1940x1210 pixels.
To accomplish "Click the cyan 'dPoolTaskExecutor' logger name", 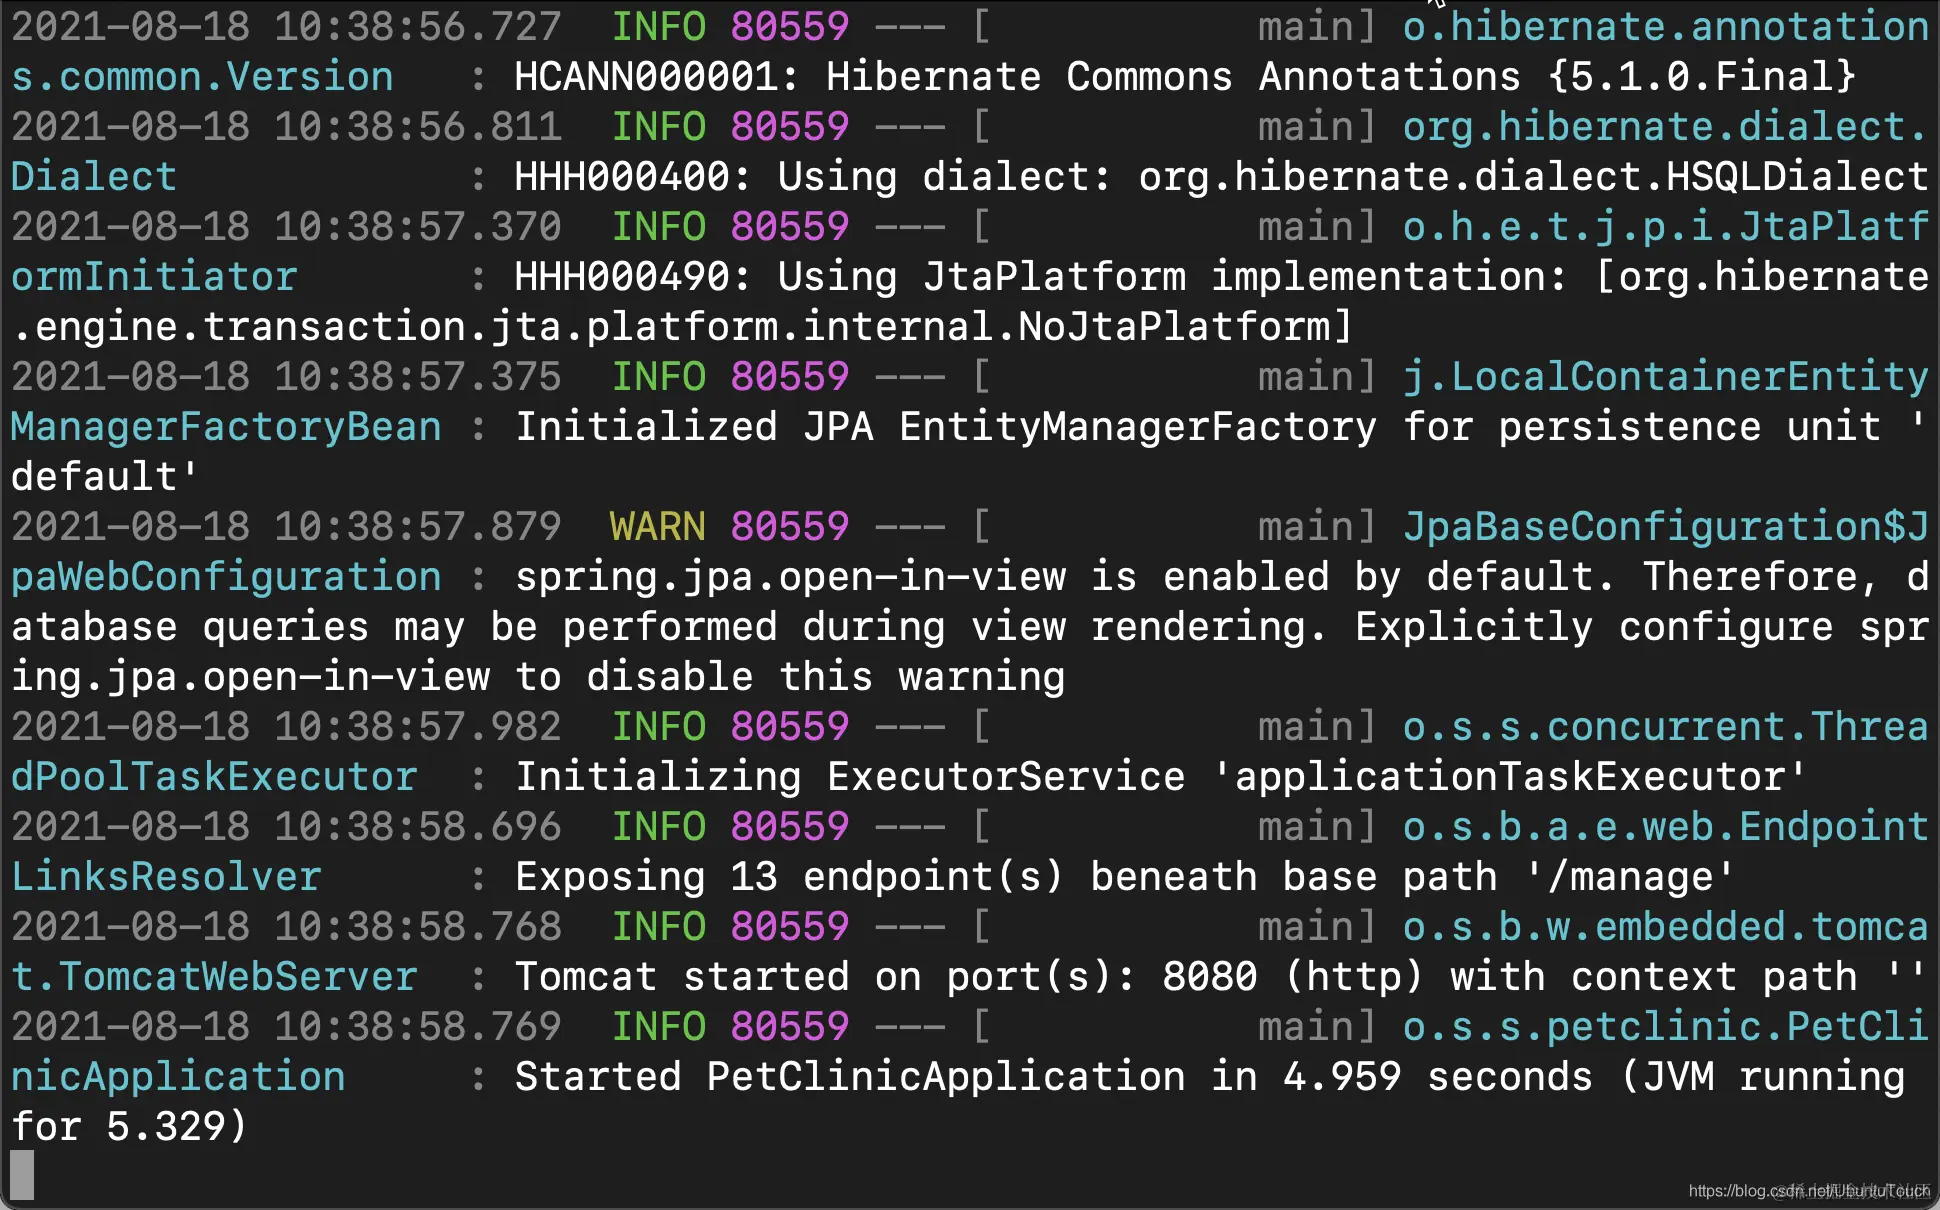I will coord(214,776).
